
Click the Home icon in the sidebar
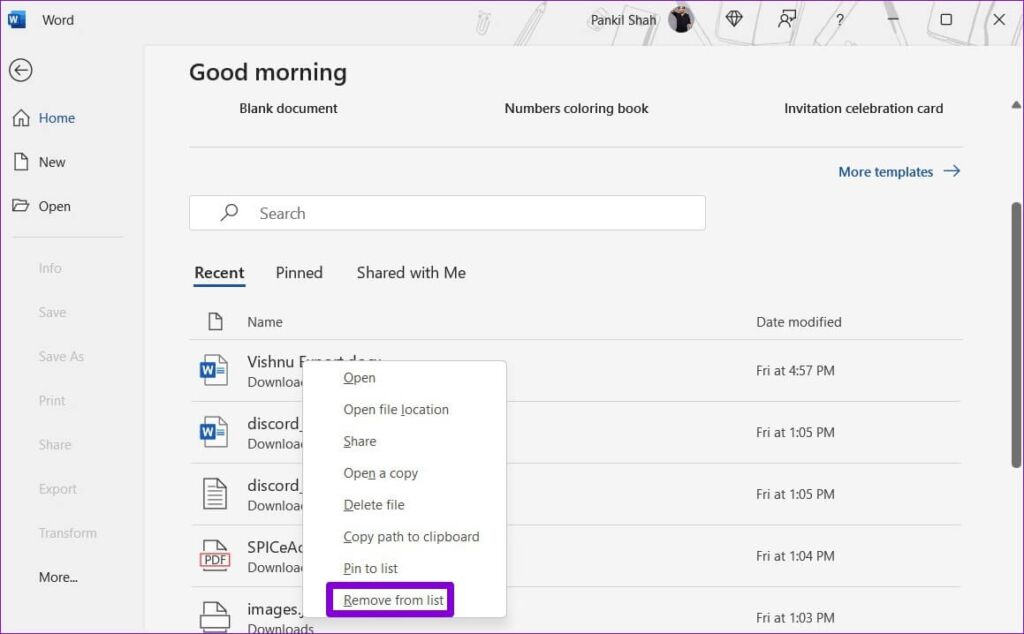coord(21,118)
